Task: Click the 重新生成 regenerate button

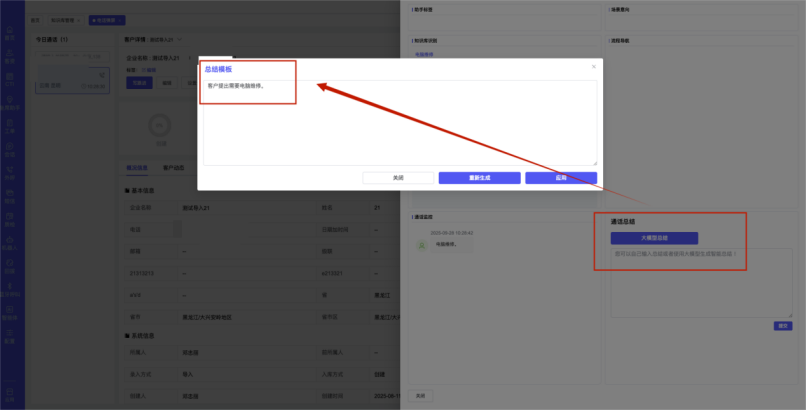Action: pos(479,178)
